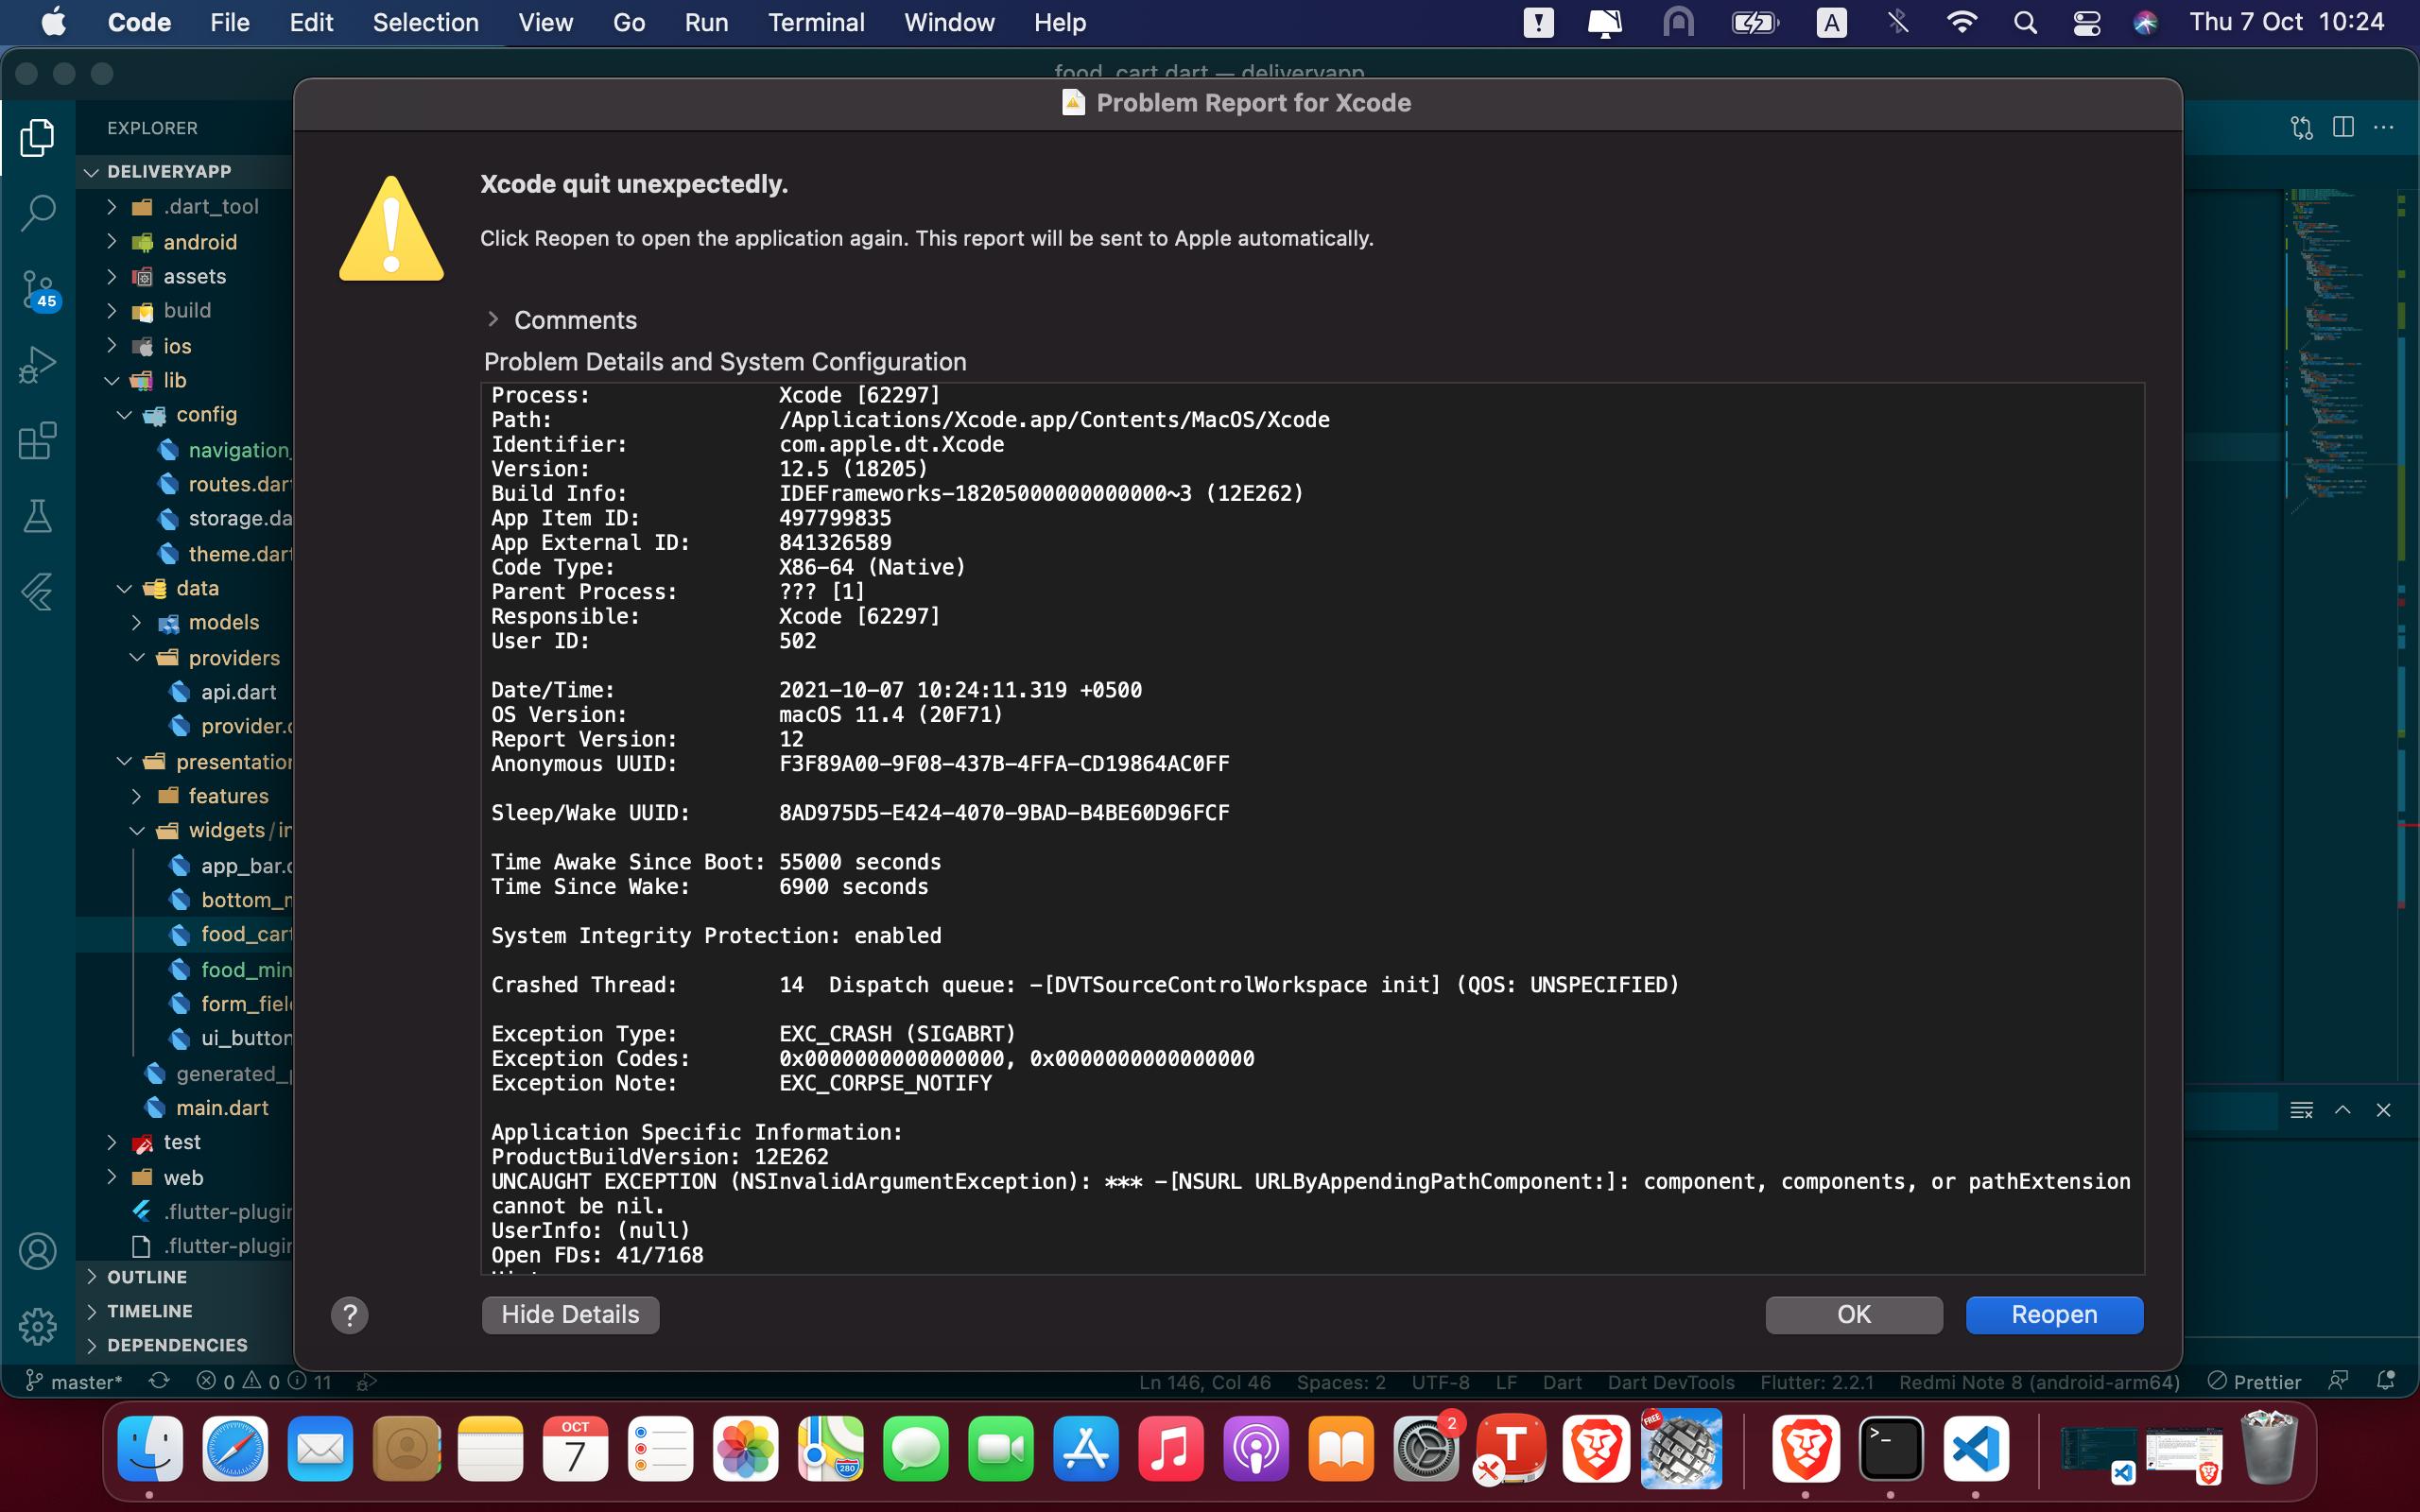Click the compare changes icon in editor toolbar
The height and width of the screenshot is (1512, 2420).
click(2302, 127)
